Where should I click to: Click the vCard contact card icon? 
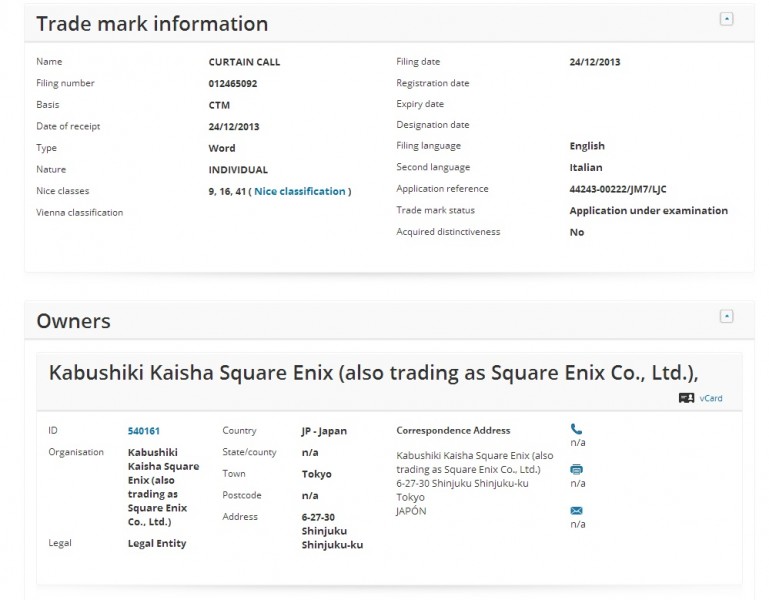pyautogui.click(x=686, y=398)
